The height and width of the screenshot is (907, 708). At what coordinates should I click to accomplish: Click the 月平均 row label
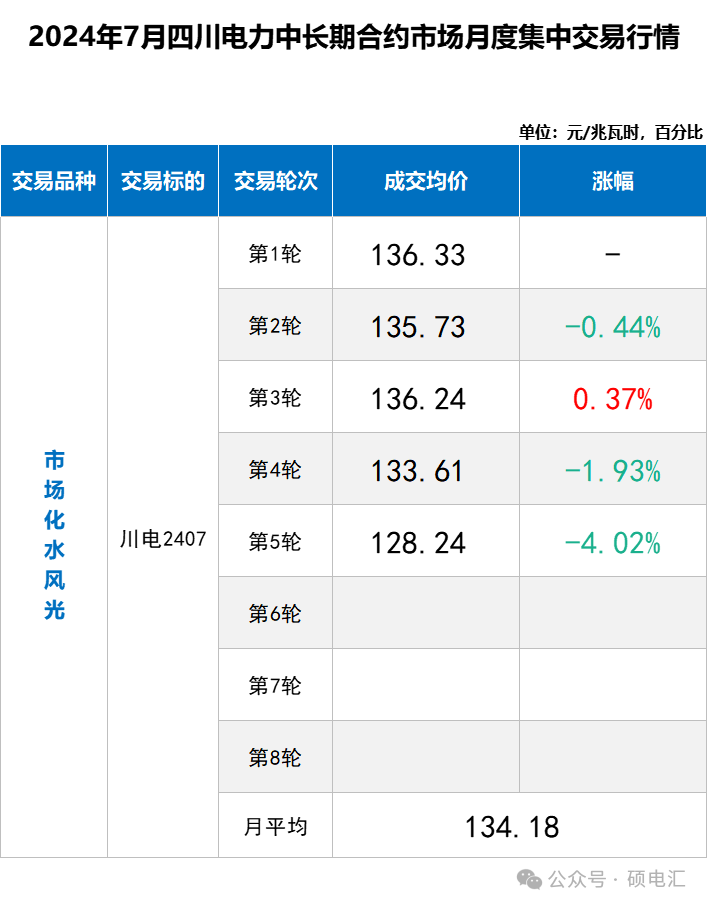(275, 827)
